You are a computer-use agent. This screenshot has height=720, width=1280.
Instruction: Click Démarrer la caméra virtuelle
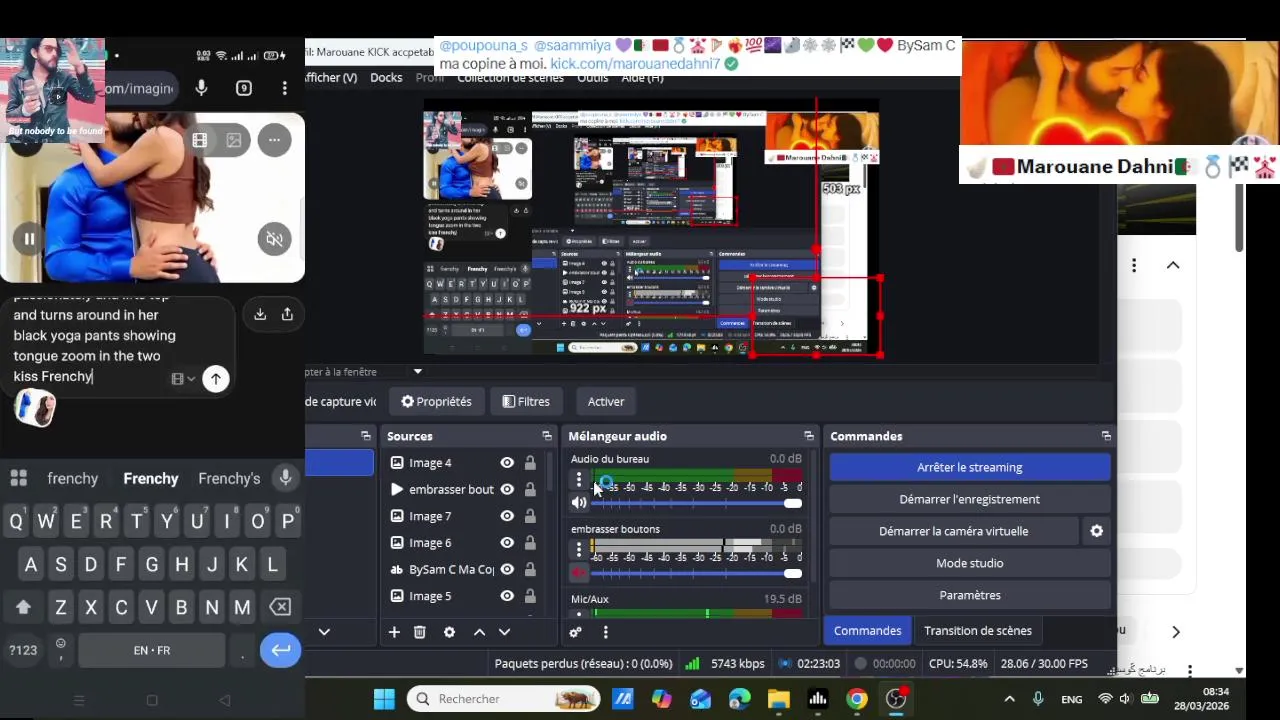coord(954,531)
